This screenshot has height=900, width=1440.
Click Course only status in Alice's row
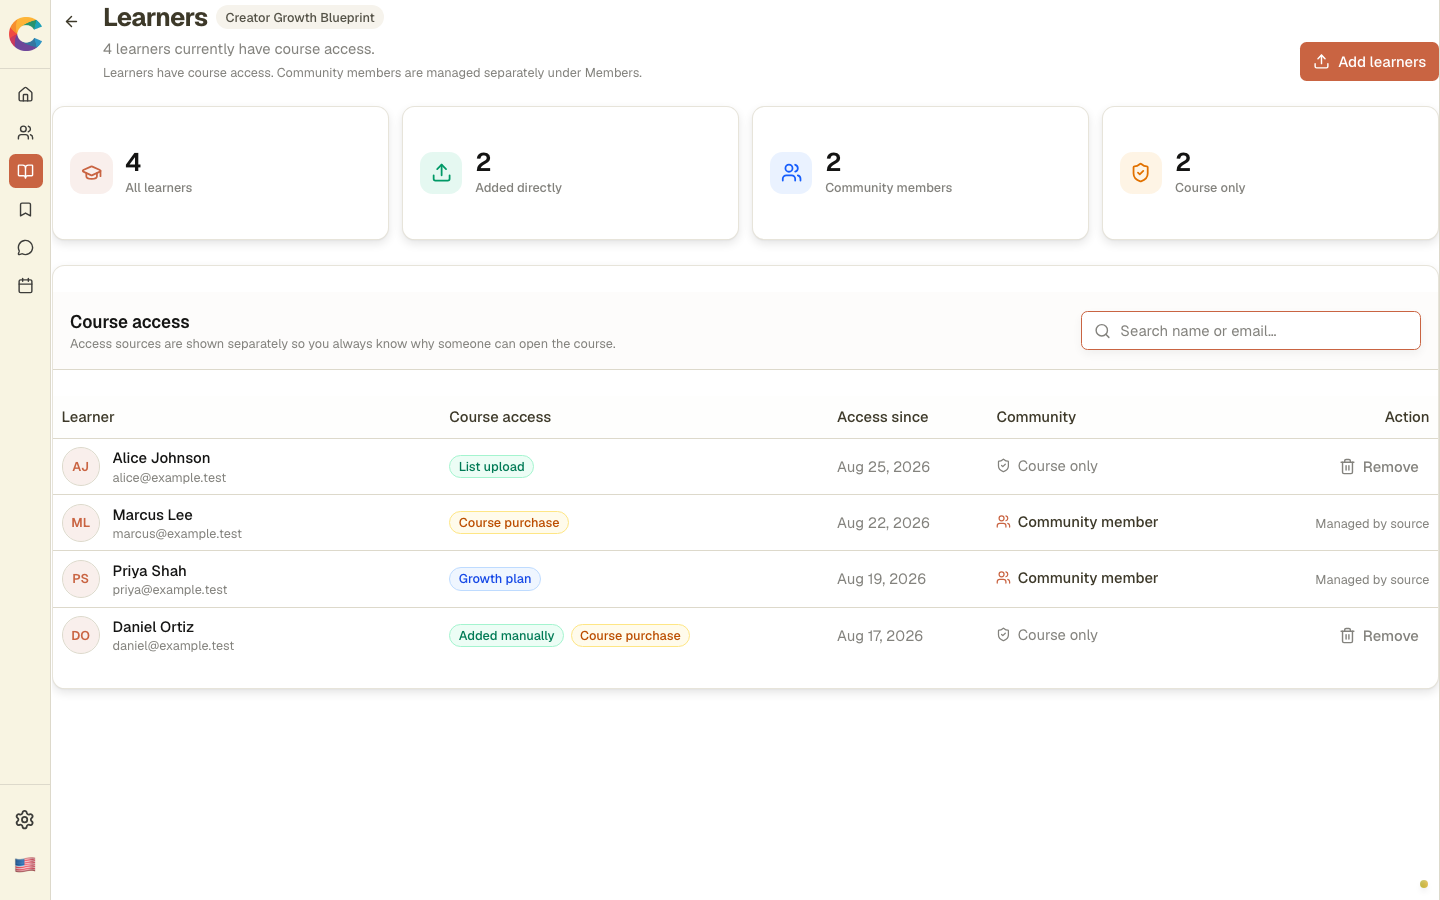(x=1047, y=466)
